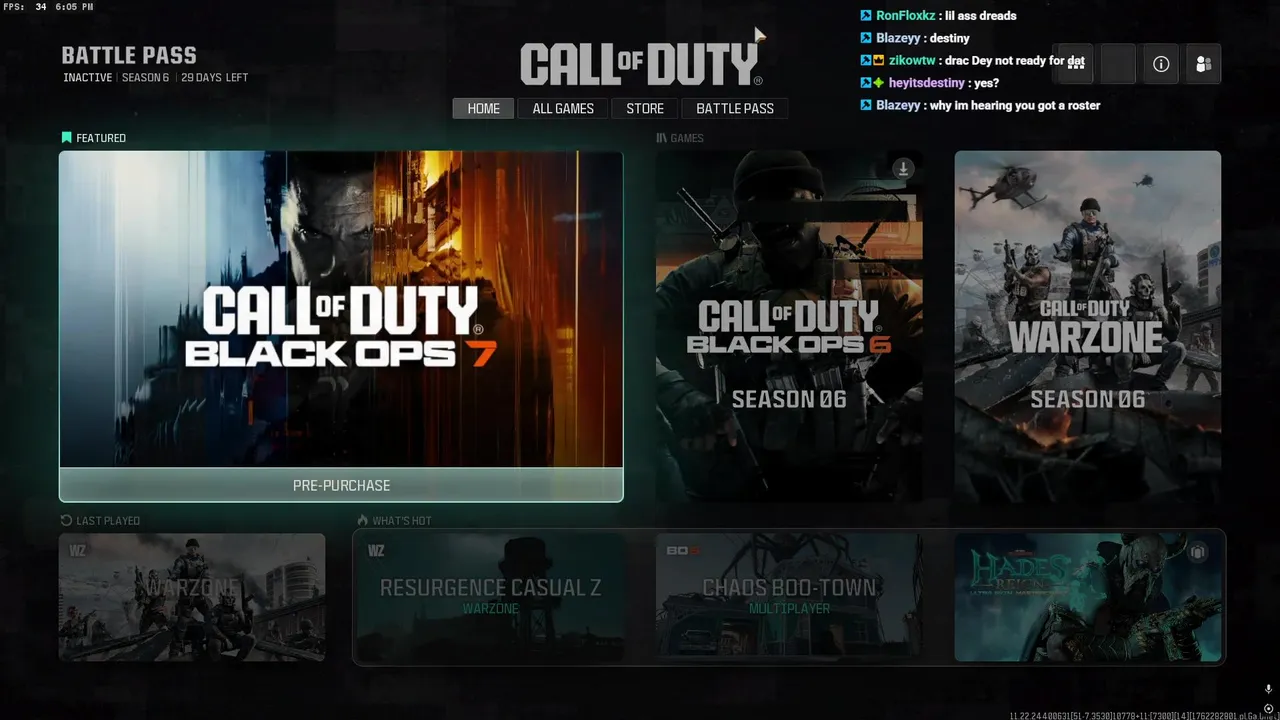
Task: Select the HOME tab
Action: 483,108
